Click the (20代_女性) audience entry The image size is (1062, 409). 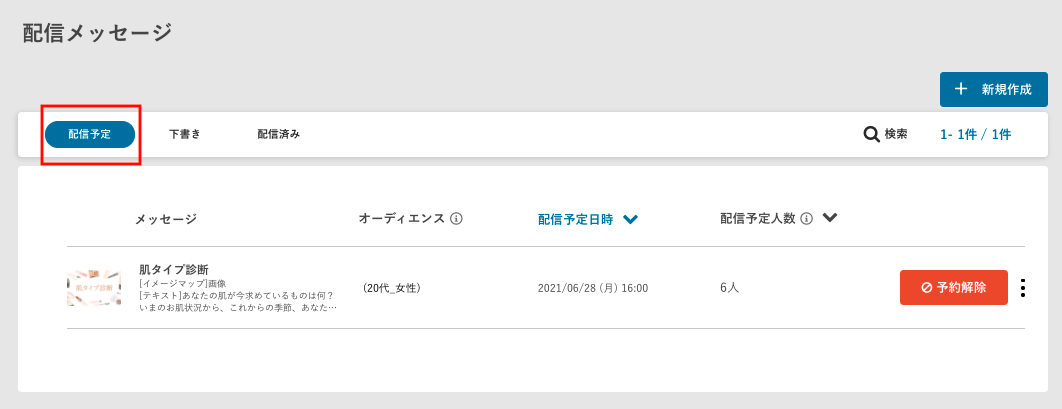tap(392, 288)
